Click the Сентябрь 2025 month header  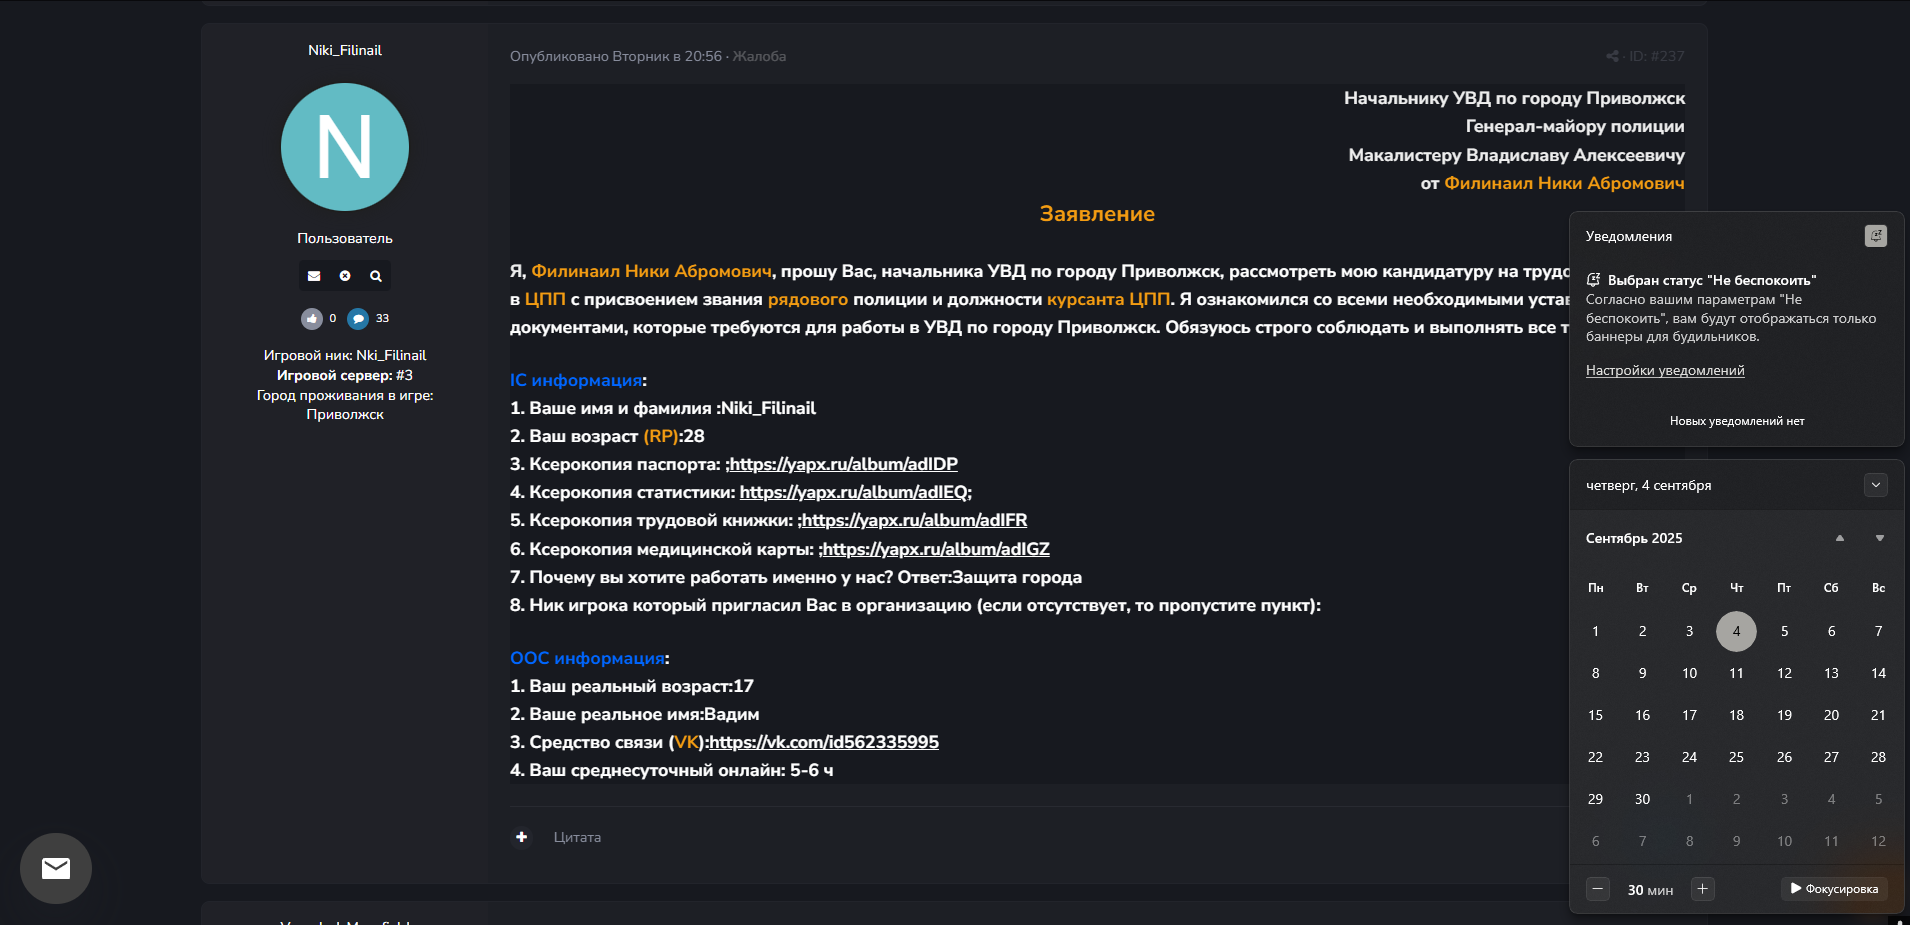[1634, 538]
